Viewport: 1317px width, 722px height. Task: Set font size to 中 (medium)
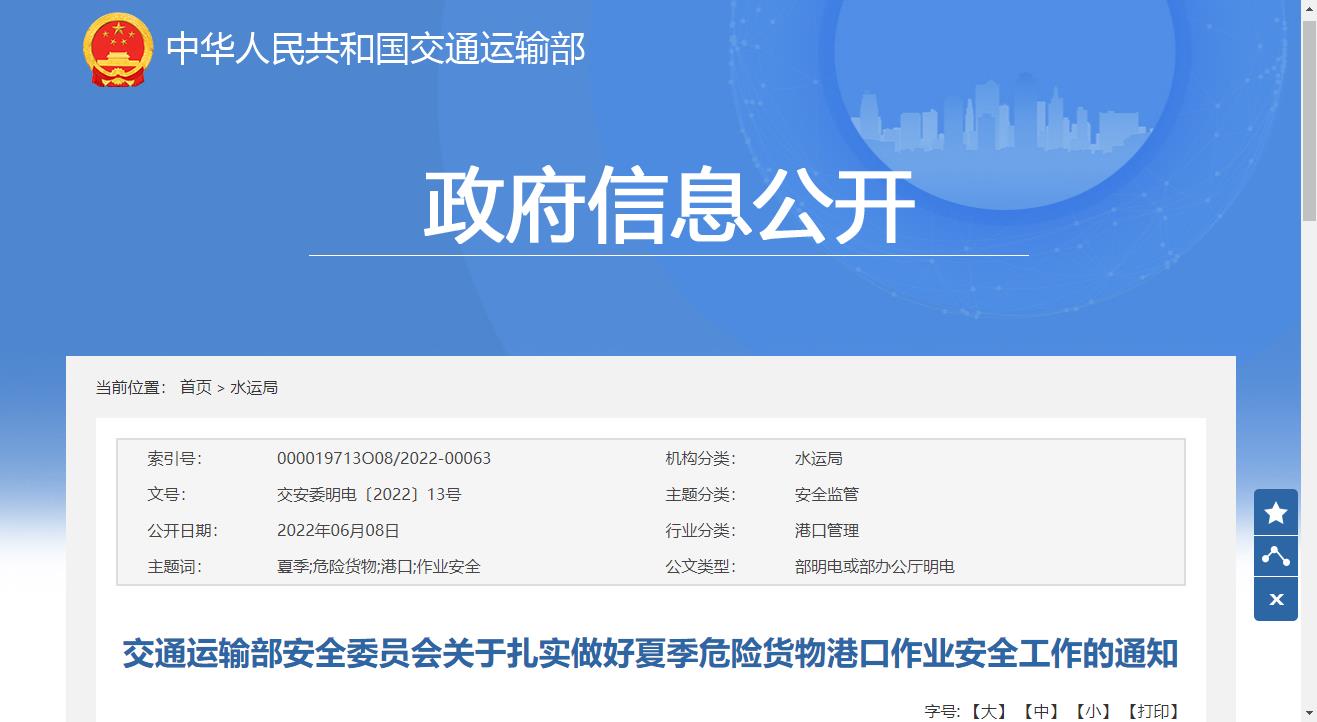point(1041,711)
